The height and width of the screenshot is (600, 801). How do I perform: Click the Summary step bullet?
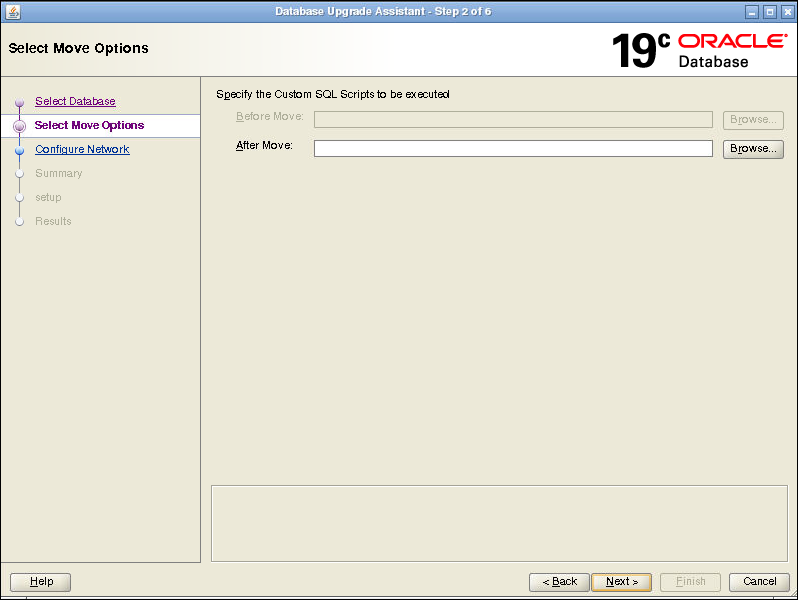[19, 174]
